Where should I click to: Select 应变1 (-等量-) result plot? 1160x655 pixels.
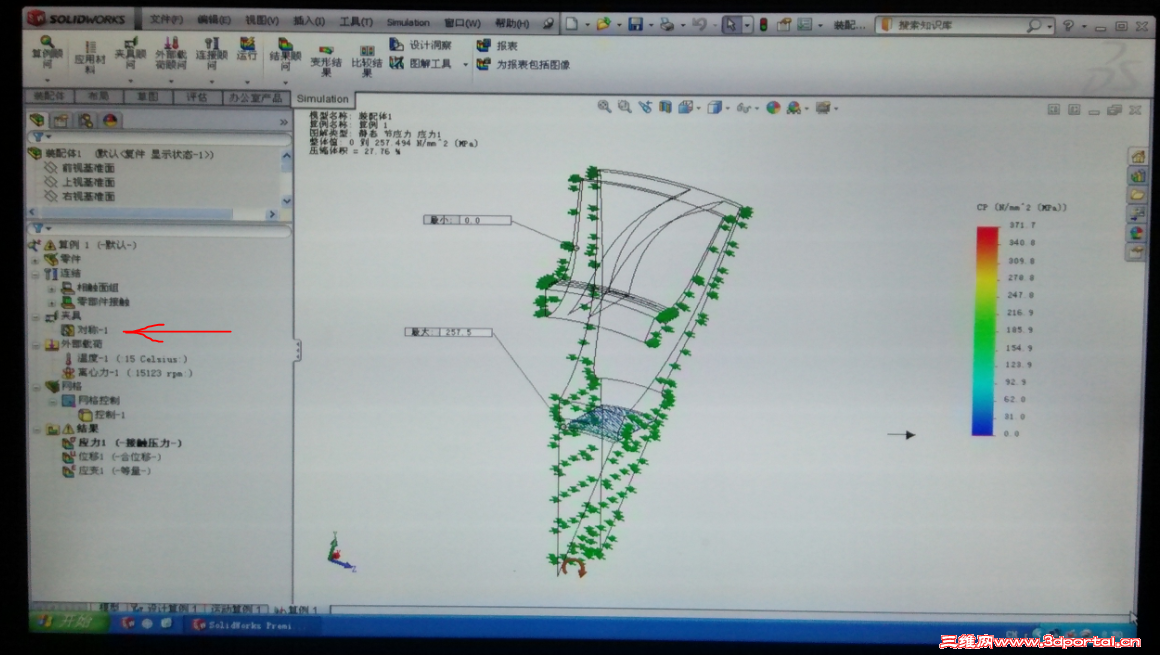(x=106, y=471)
